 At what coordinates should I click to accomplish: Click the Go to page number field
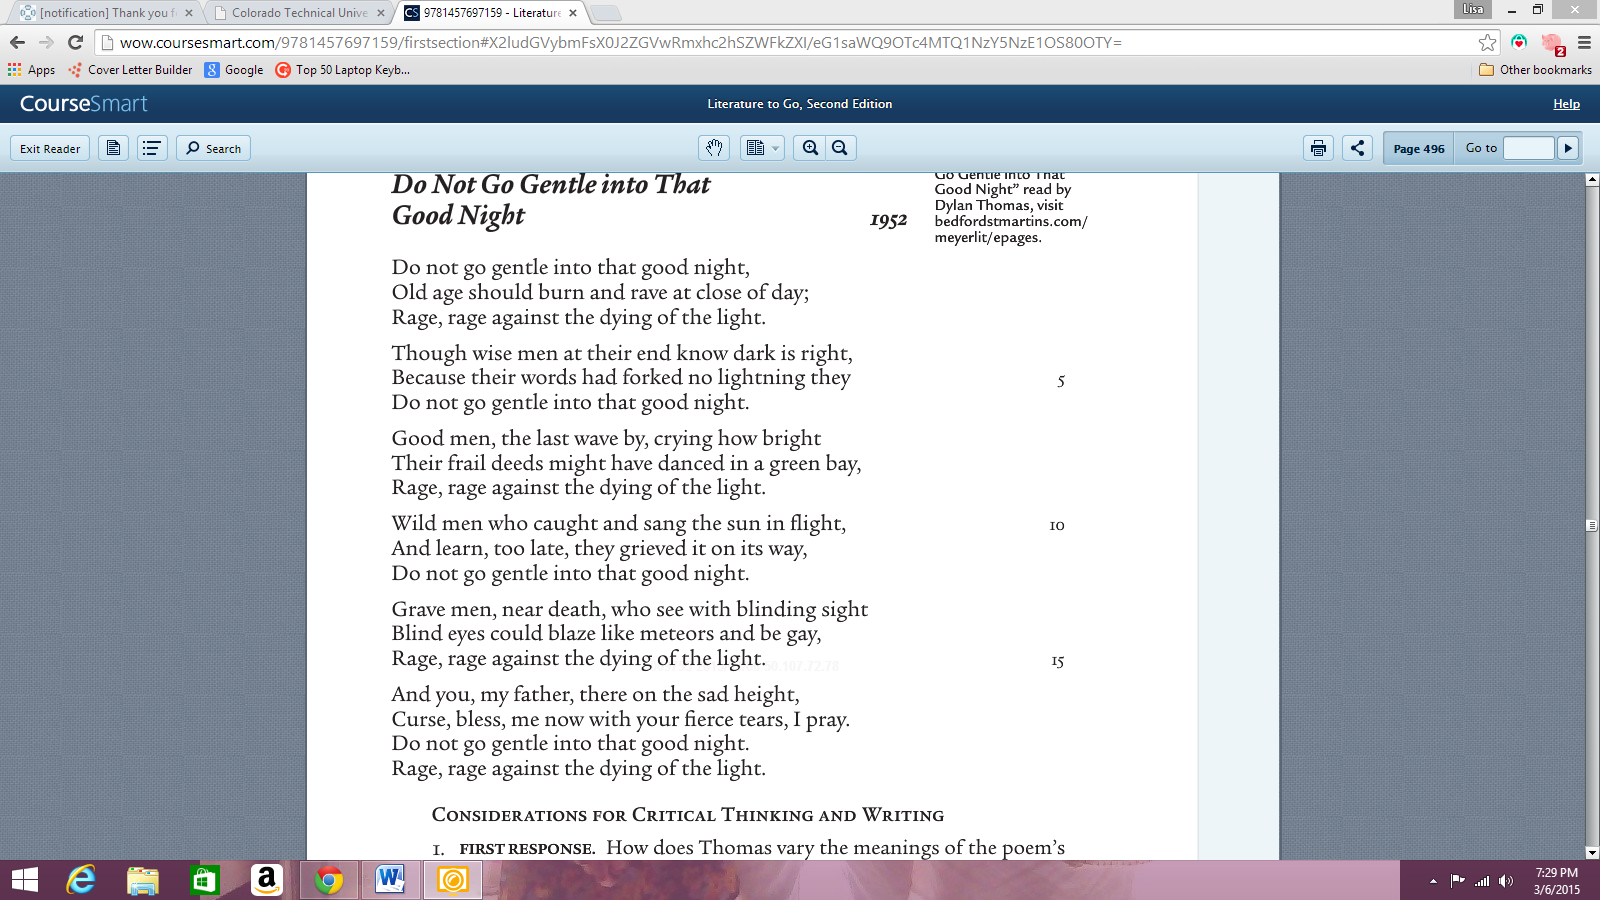1528,148
